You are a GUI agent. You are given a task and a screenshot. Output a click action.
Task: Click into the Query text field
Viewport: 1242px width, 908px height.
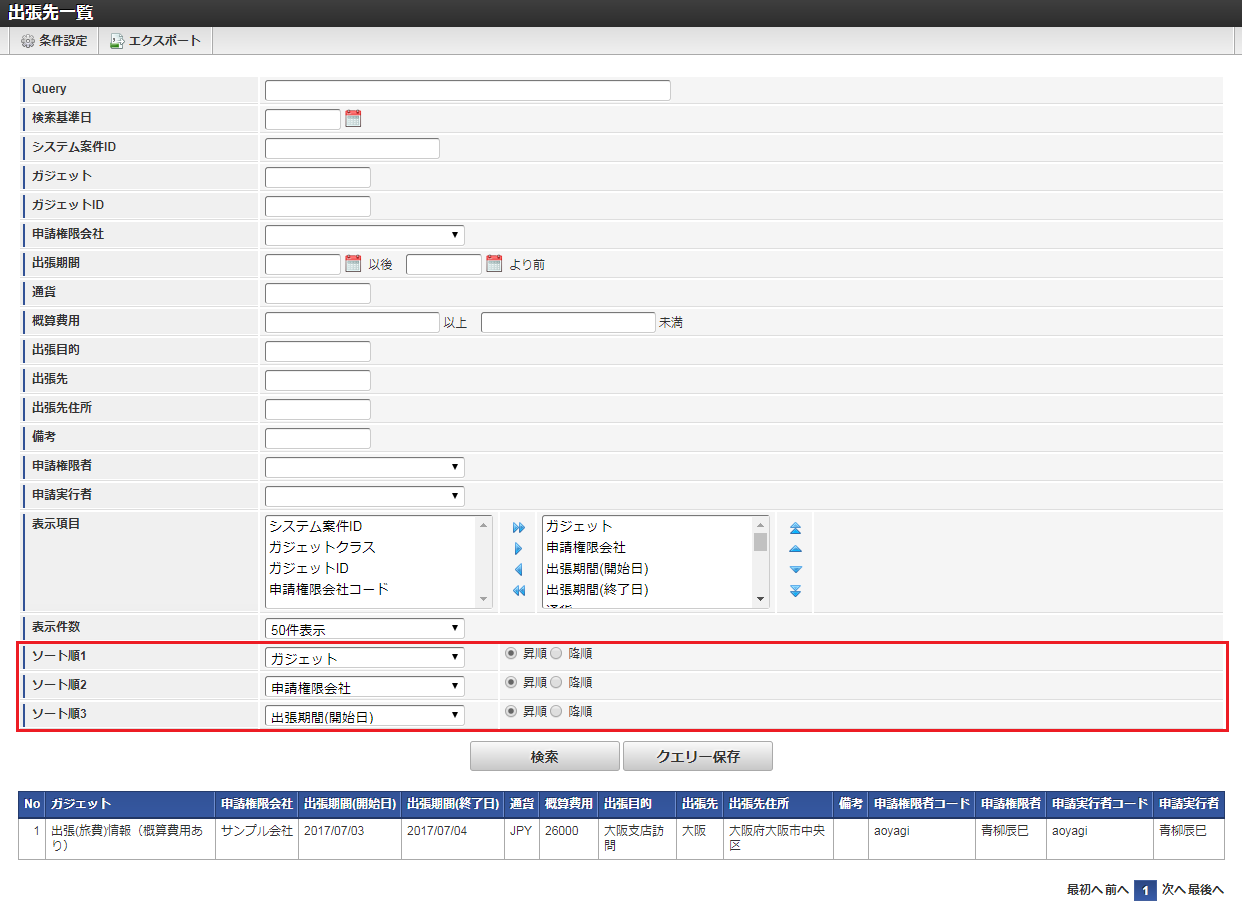tap(467, 91)
